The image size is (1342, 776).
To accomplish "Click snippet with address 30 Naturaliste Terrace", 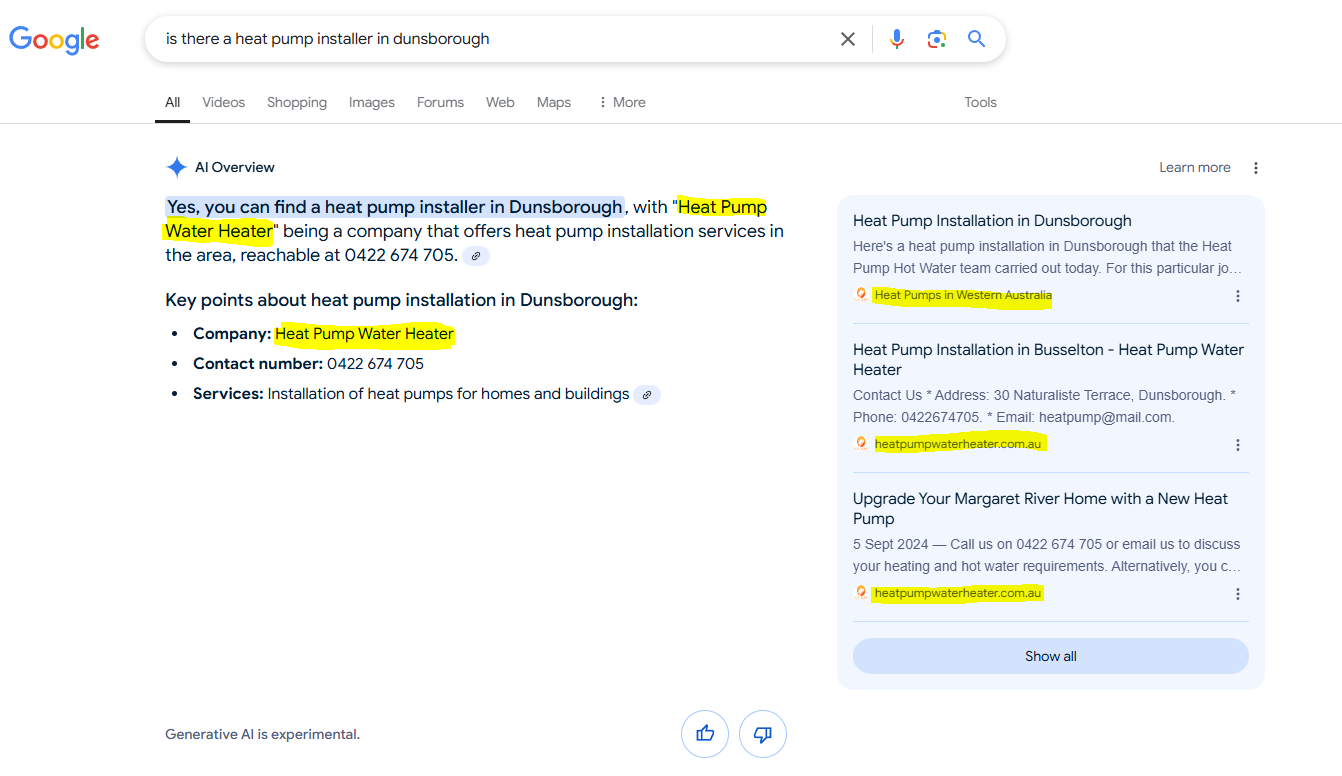I will point(1045,406).
